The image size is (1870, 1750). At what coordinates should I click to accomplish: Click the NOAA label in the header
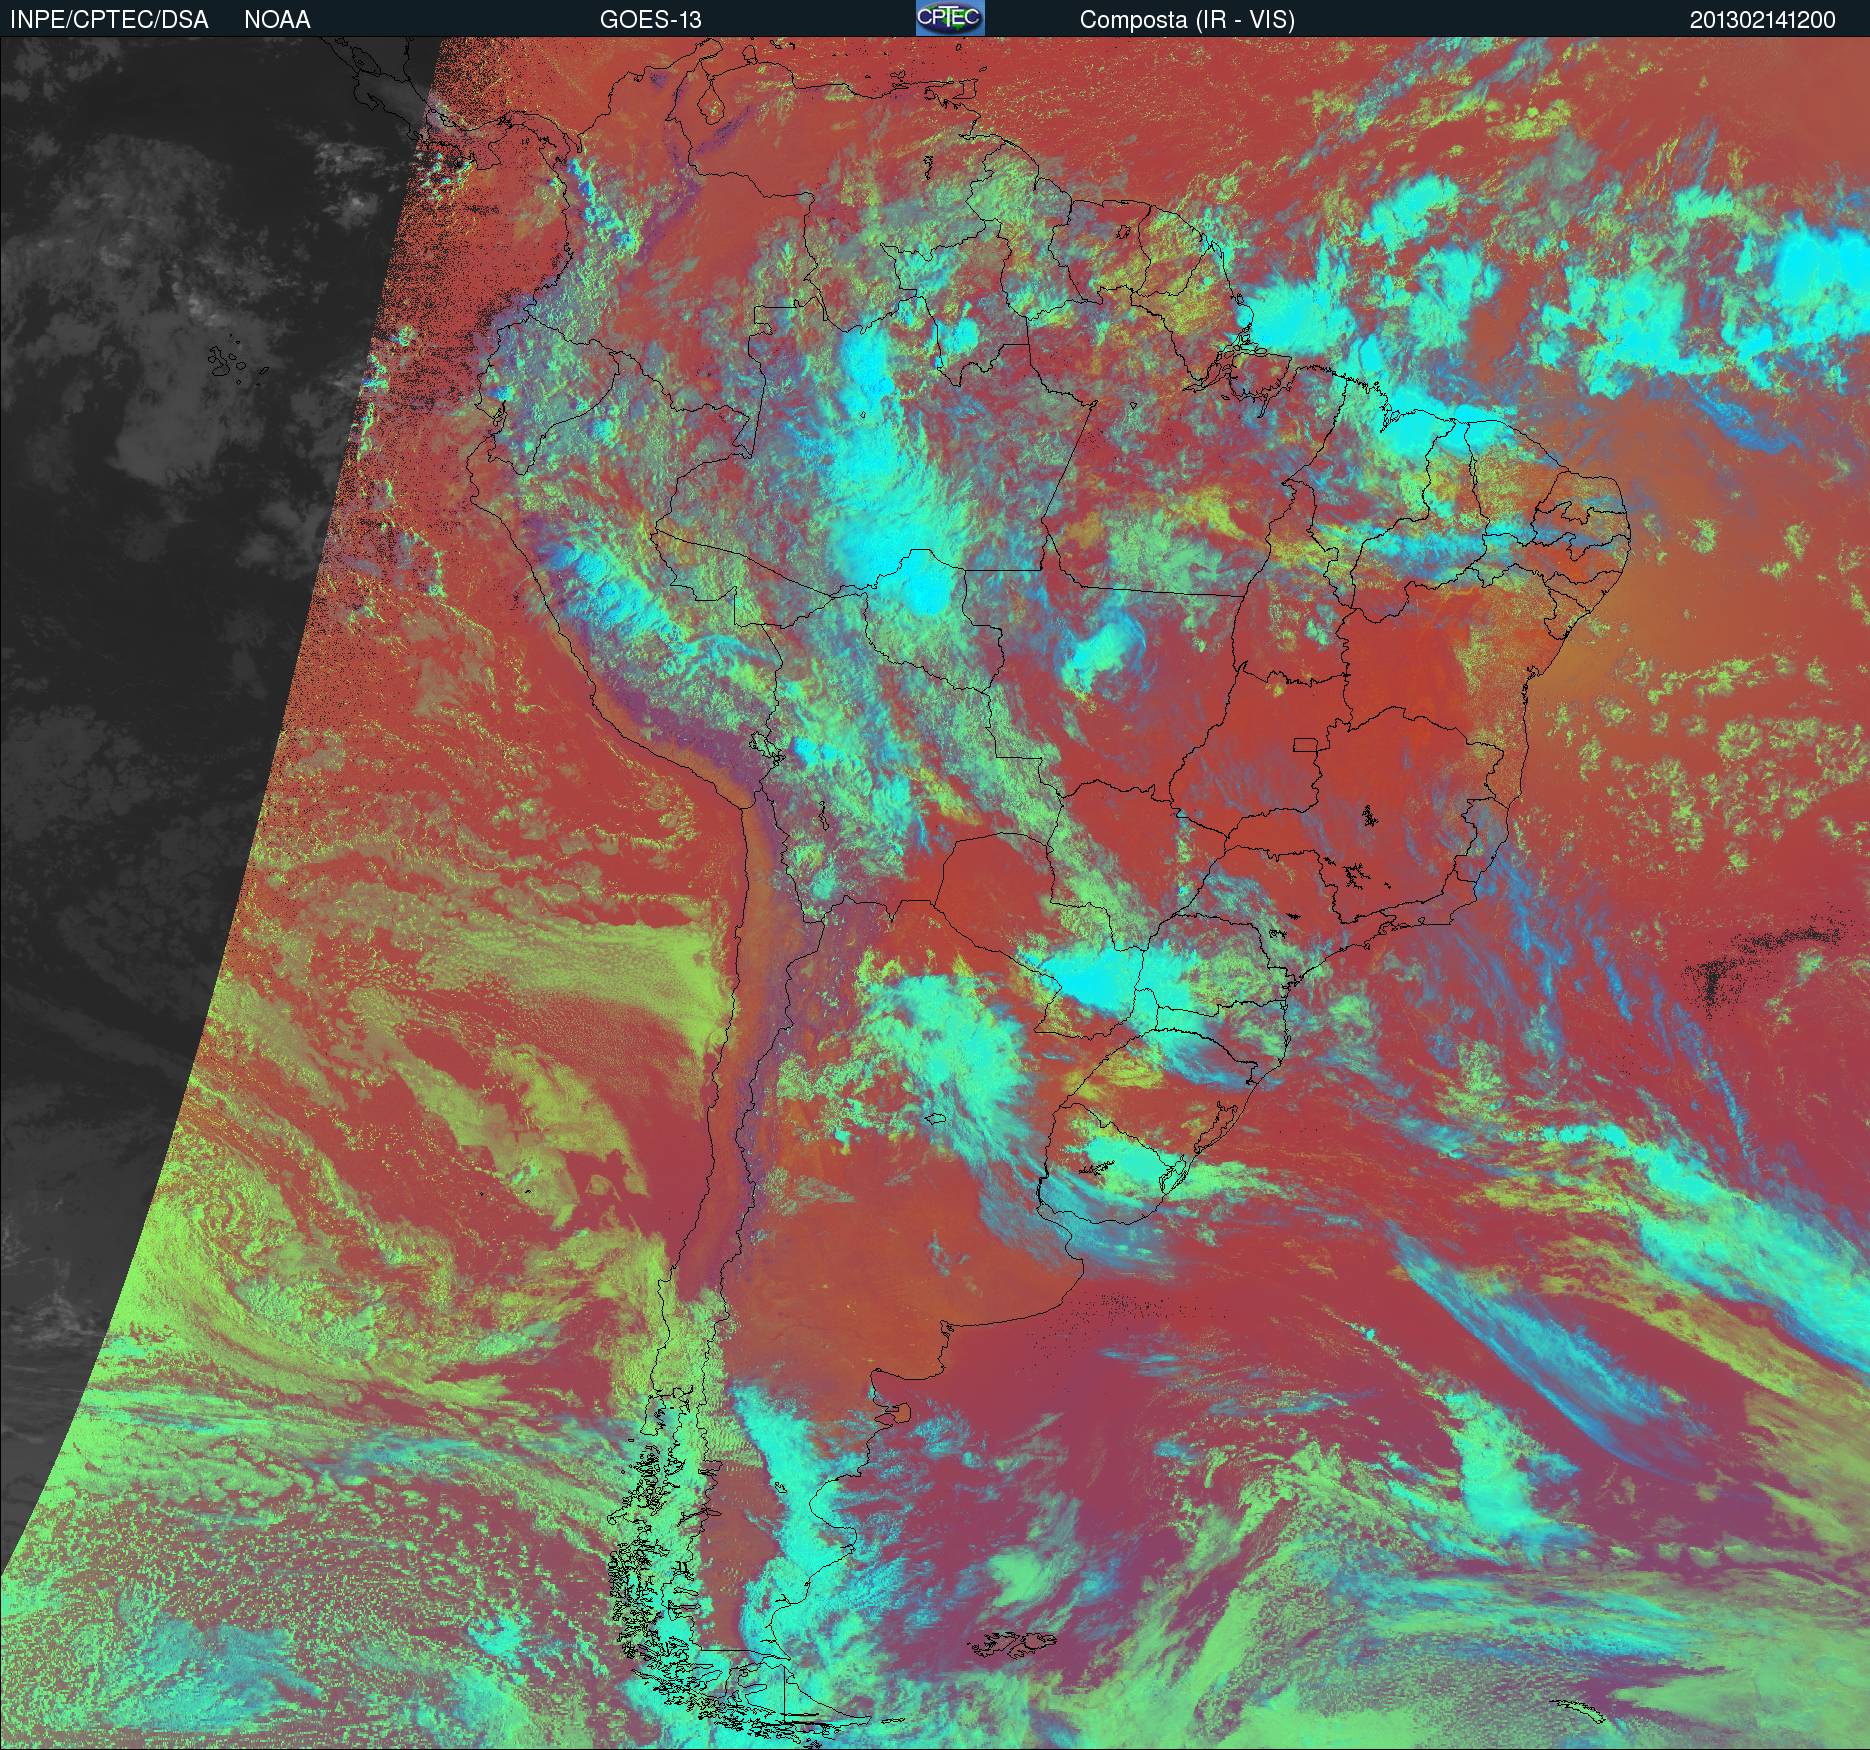click(277, 20)
